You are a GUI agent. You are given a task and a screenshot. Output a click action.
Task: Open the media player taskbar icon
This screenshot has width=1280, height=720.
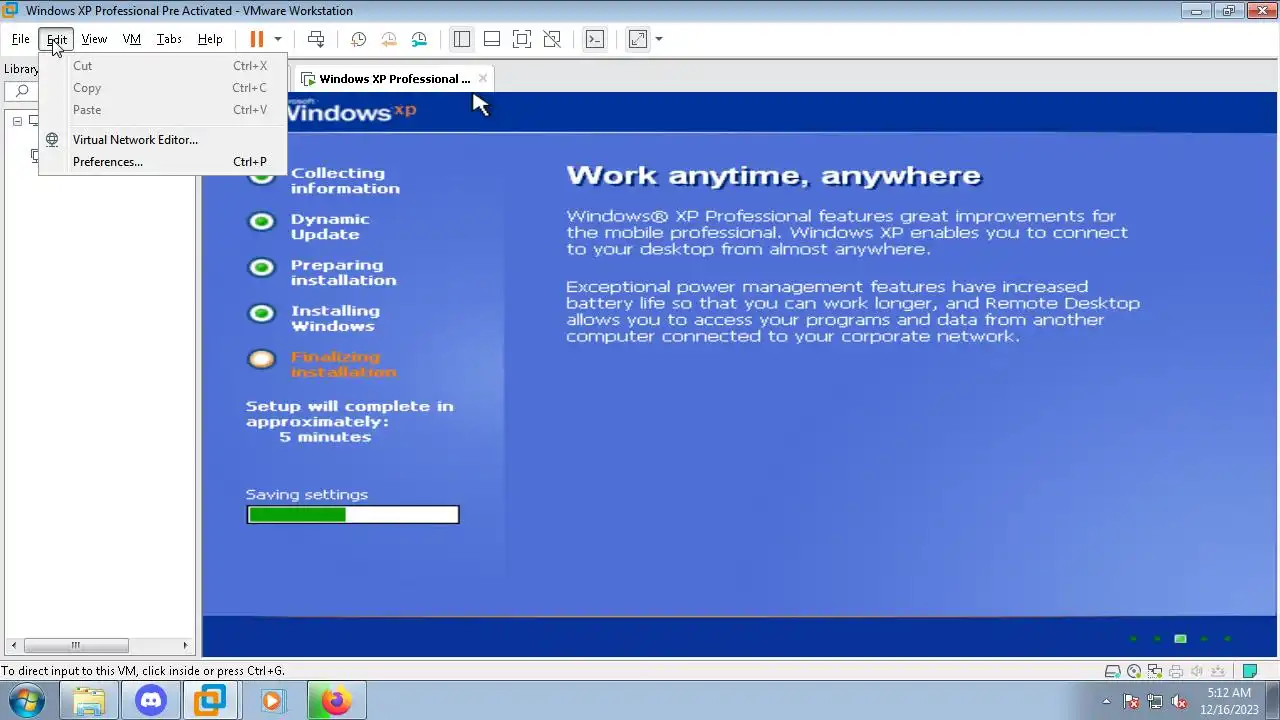(x=272, y=701)
